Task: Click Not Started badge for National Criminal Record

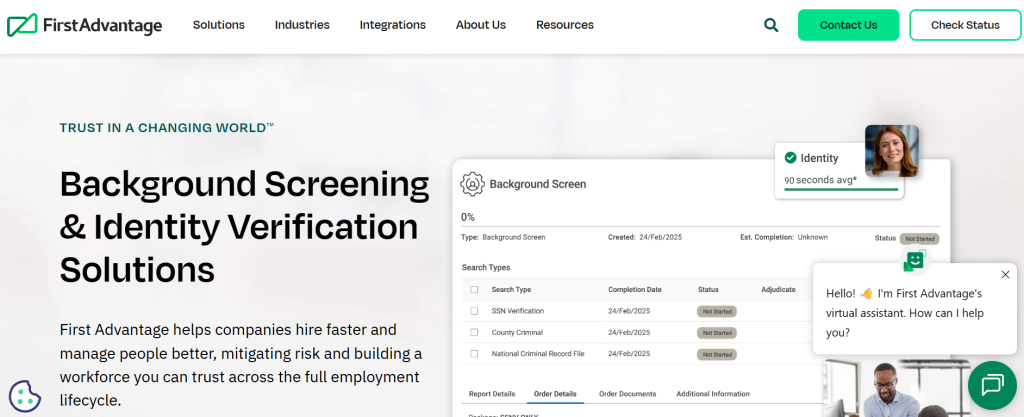Action: 717,354
